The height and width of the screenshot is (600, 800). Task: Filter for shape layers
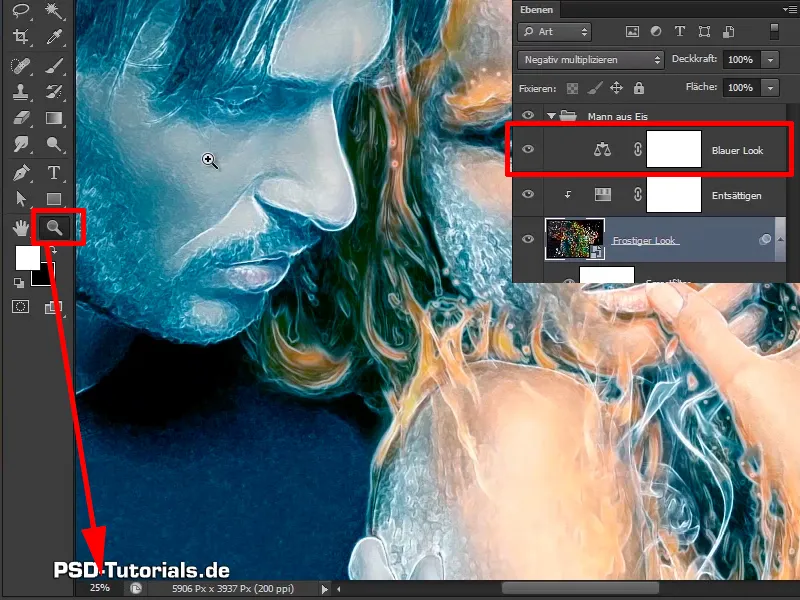(x=704, y=32)
